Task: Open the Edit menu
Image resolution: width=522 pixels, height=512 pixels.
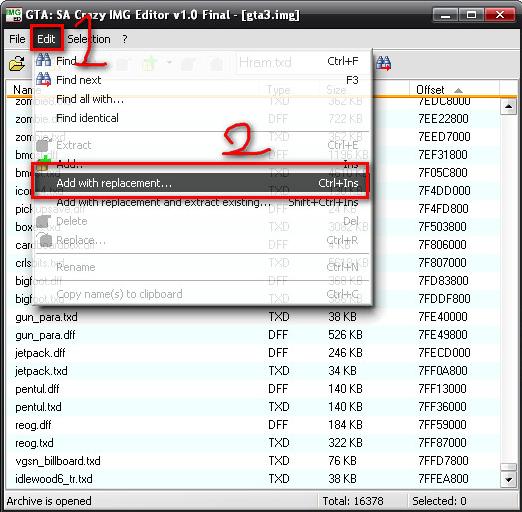Action: [x=46, y=39]
